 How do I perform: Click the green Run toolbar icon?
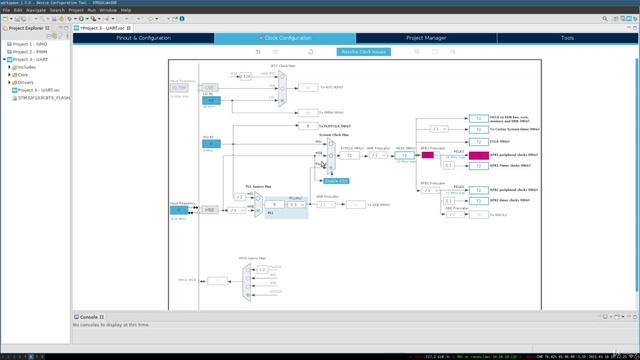[x=81, y=19]
